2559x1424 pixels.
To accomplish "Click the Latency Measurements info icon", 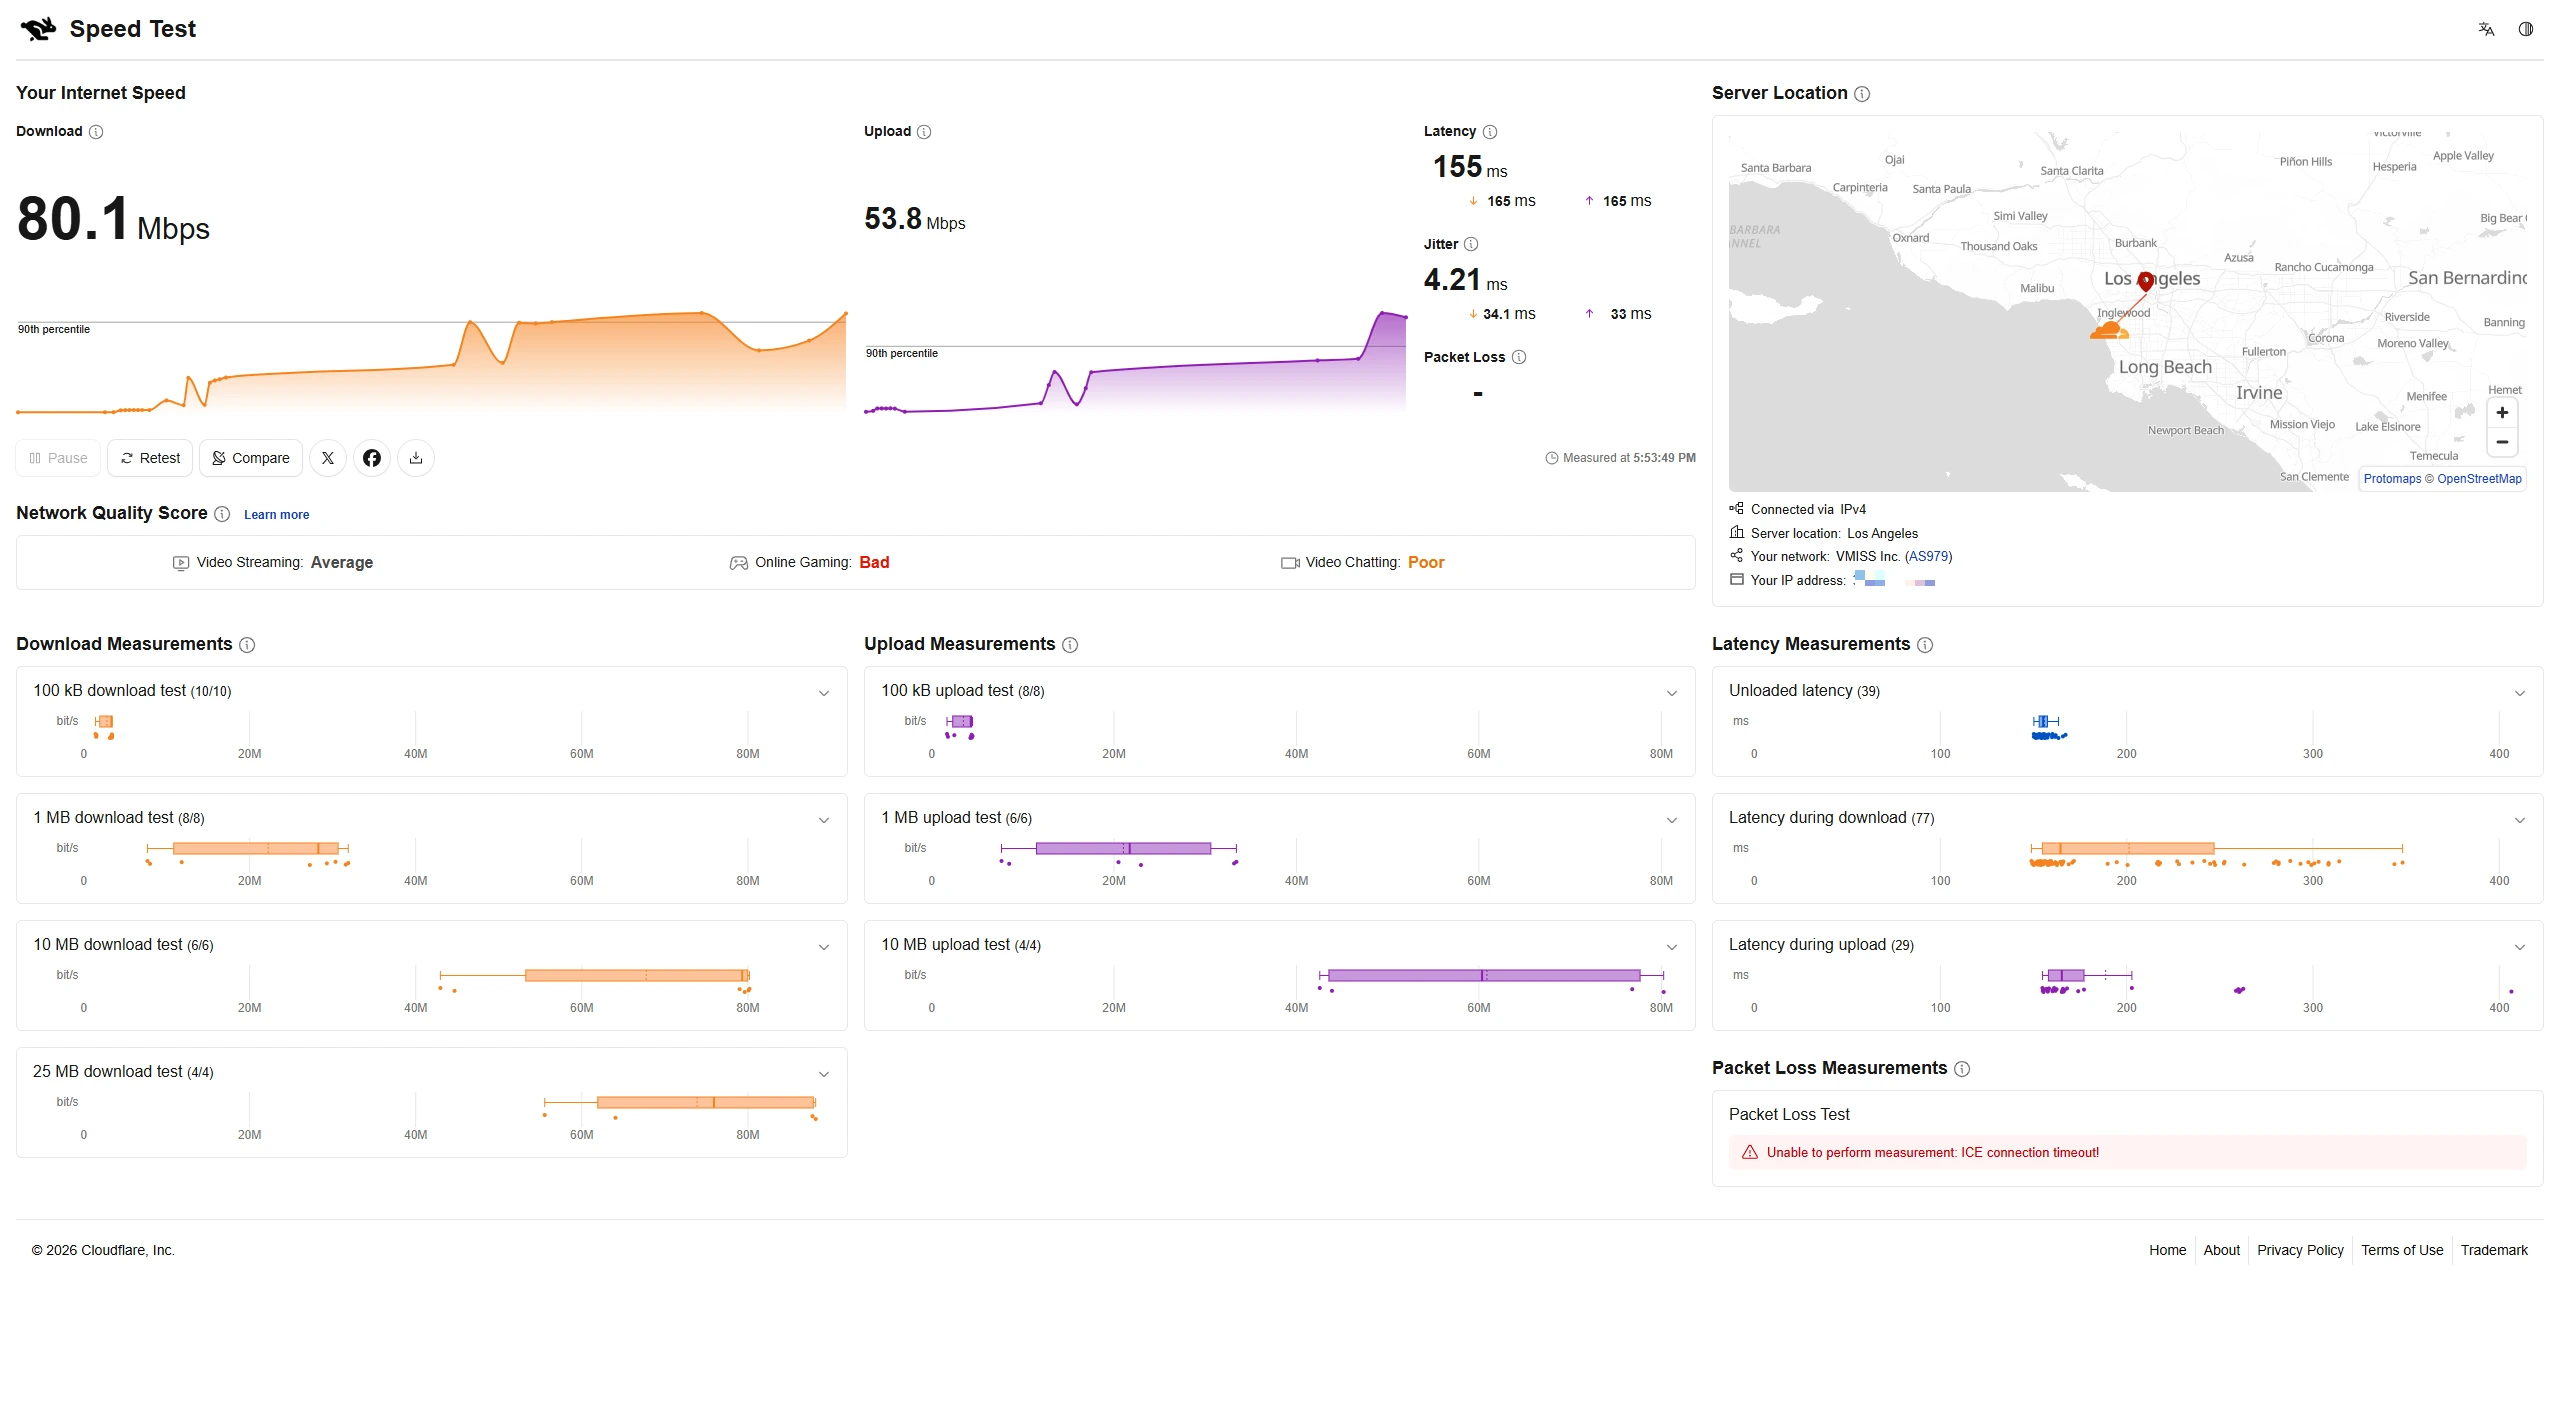I will [1925, 645].
